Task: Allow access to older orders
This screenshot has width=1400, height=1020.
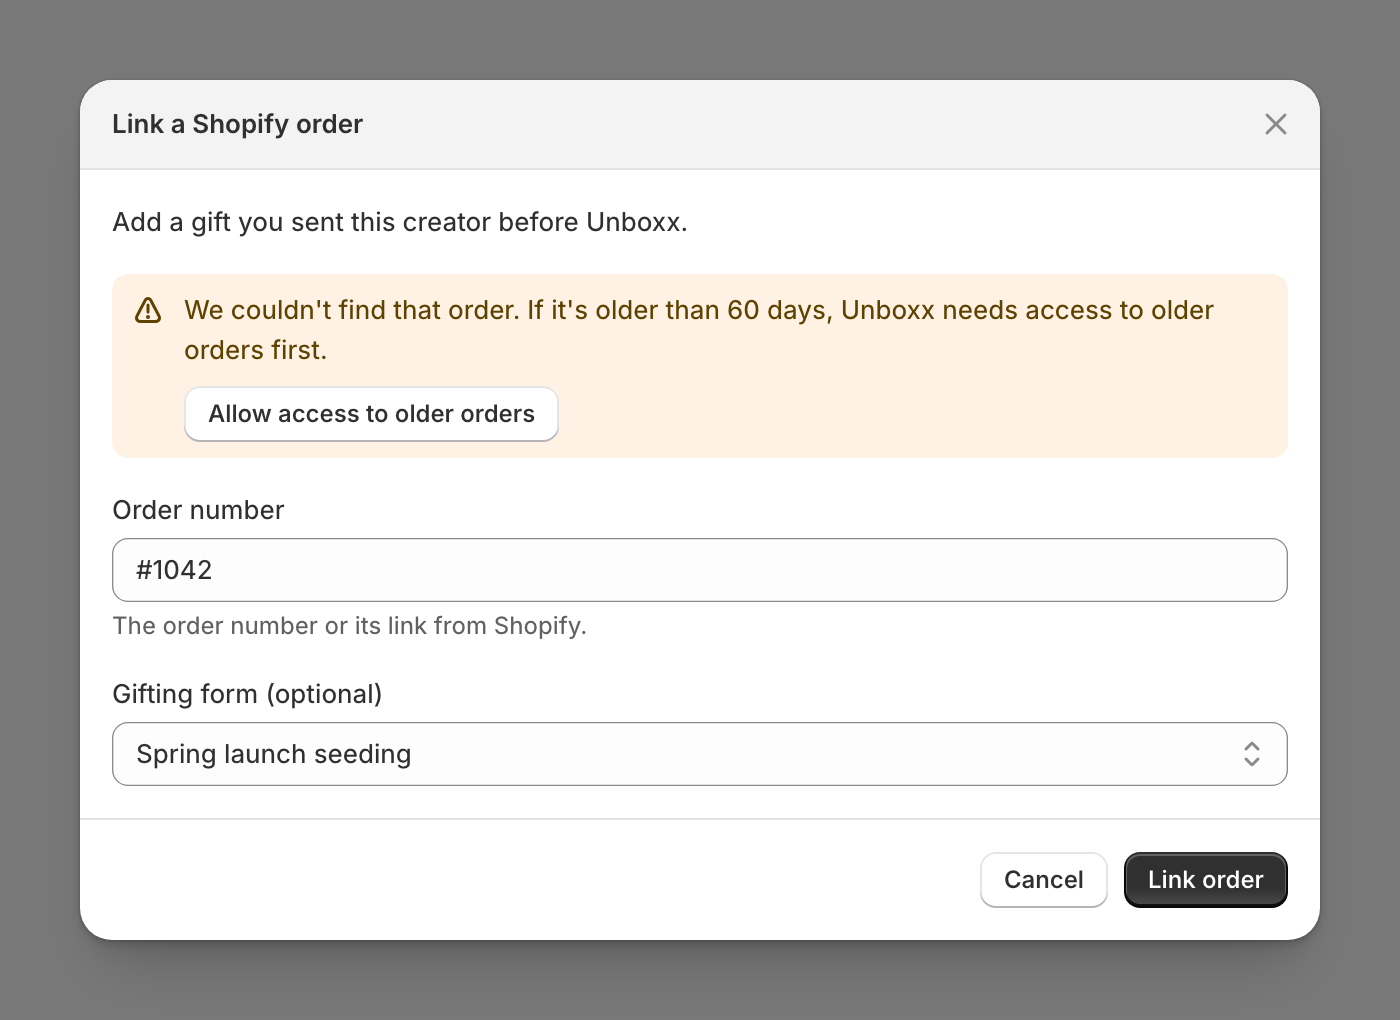Action: pyautogui.click(x=371, y=414)
